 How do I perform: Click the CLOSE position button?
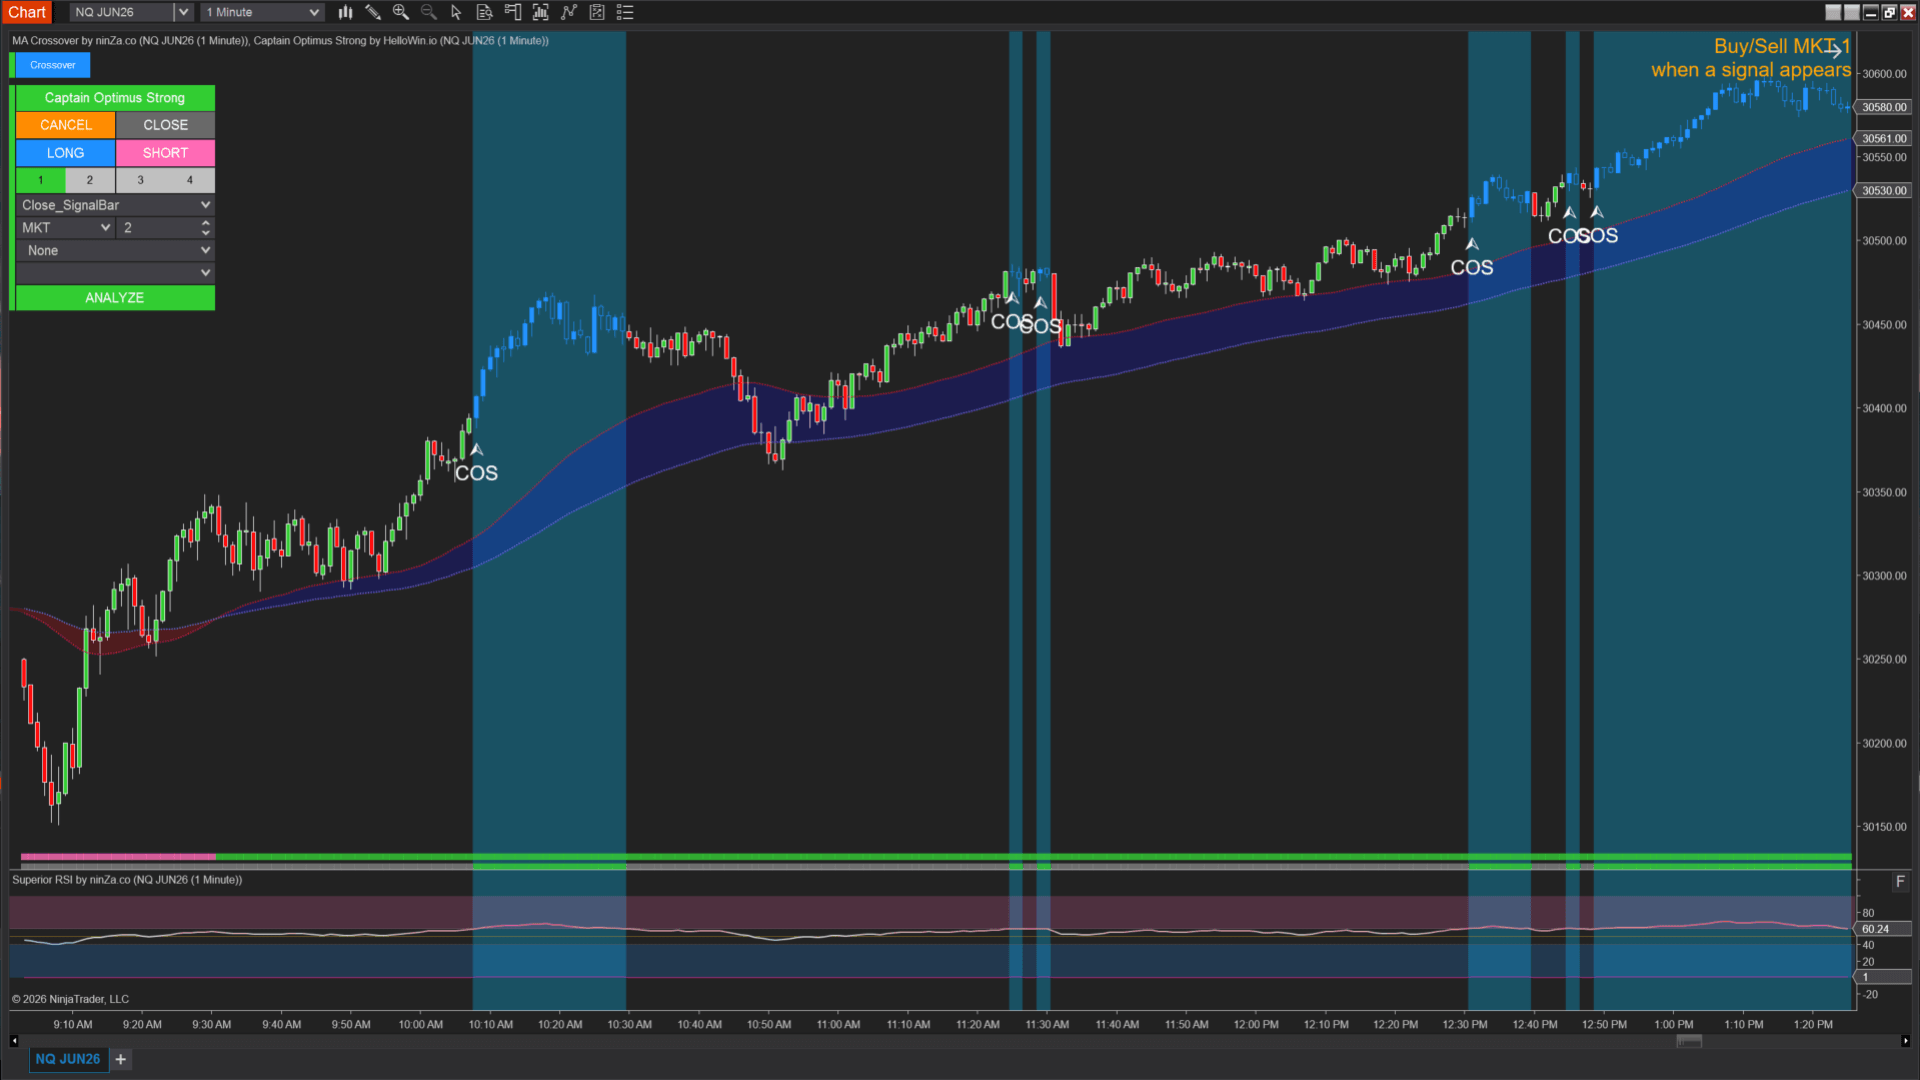(165, 125)
